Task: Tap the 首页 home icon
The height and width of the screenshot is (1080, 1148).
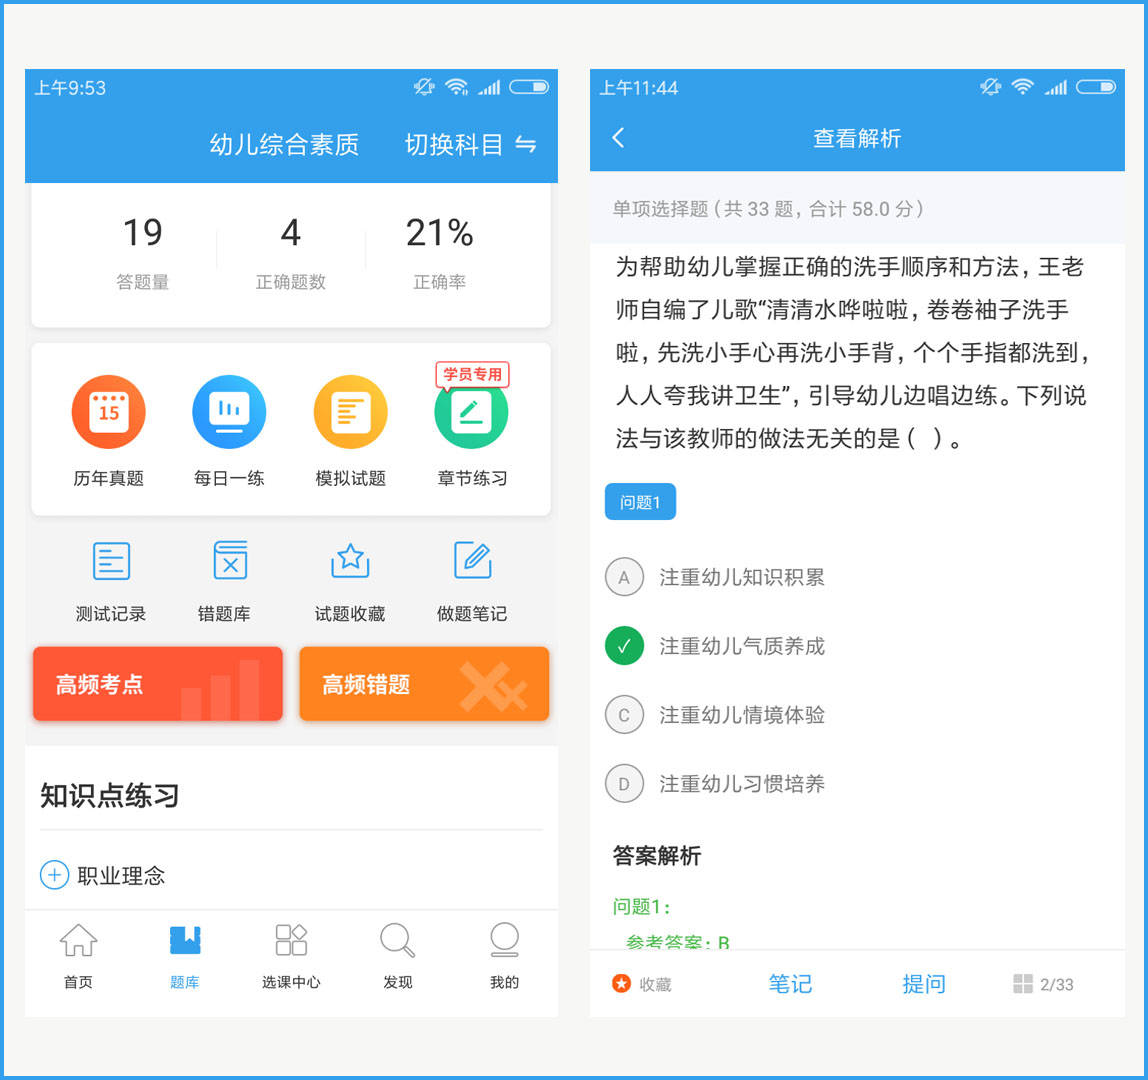Action: pyautogui.click(x=78, y=940)
